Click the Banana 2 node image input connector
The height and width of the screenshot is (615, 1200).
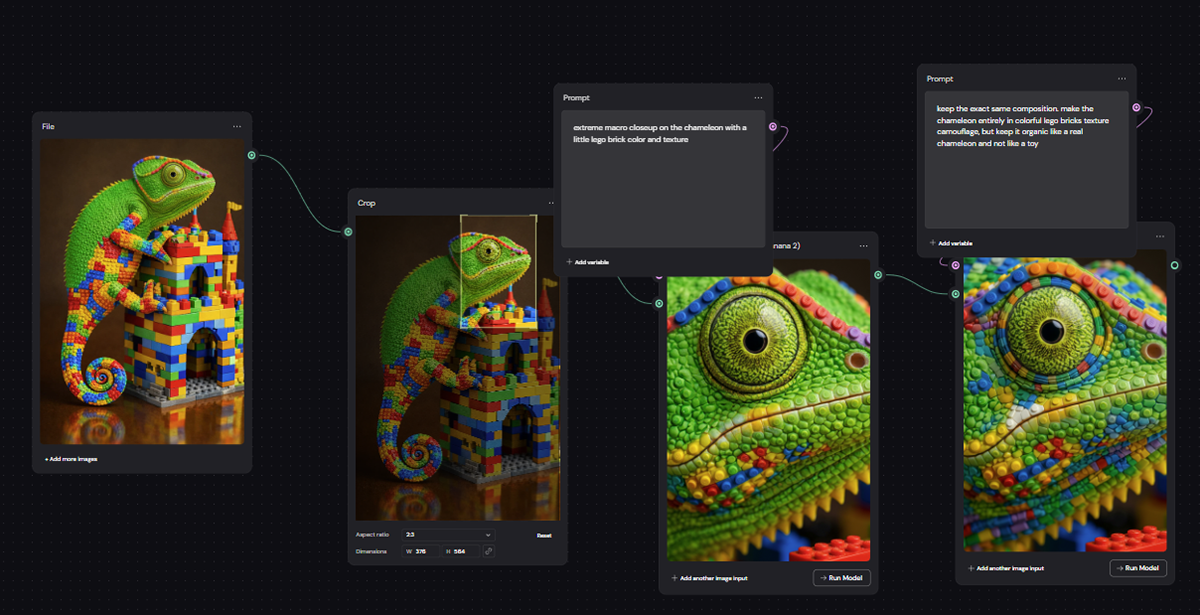coord(659,303)
